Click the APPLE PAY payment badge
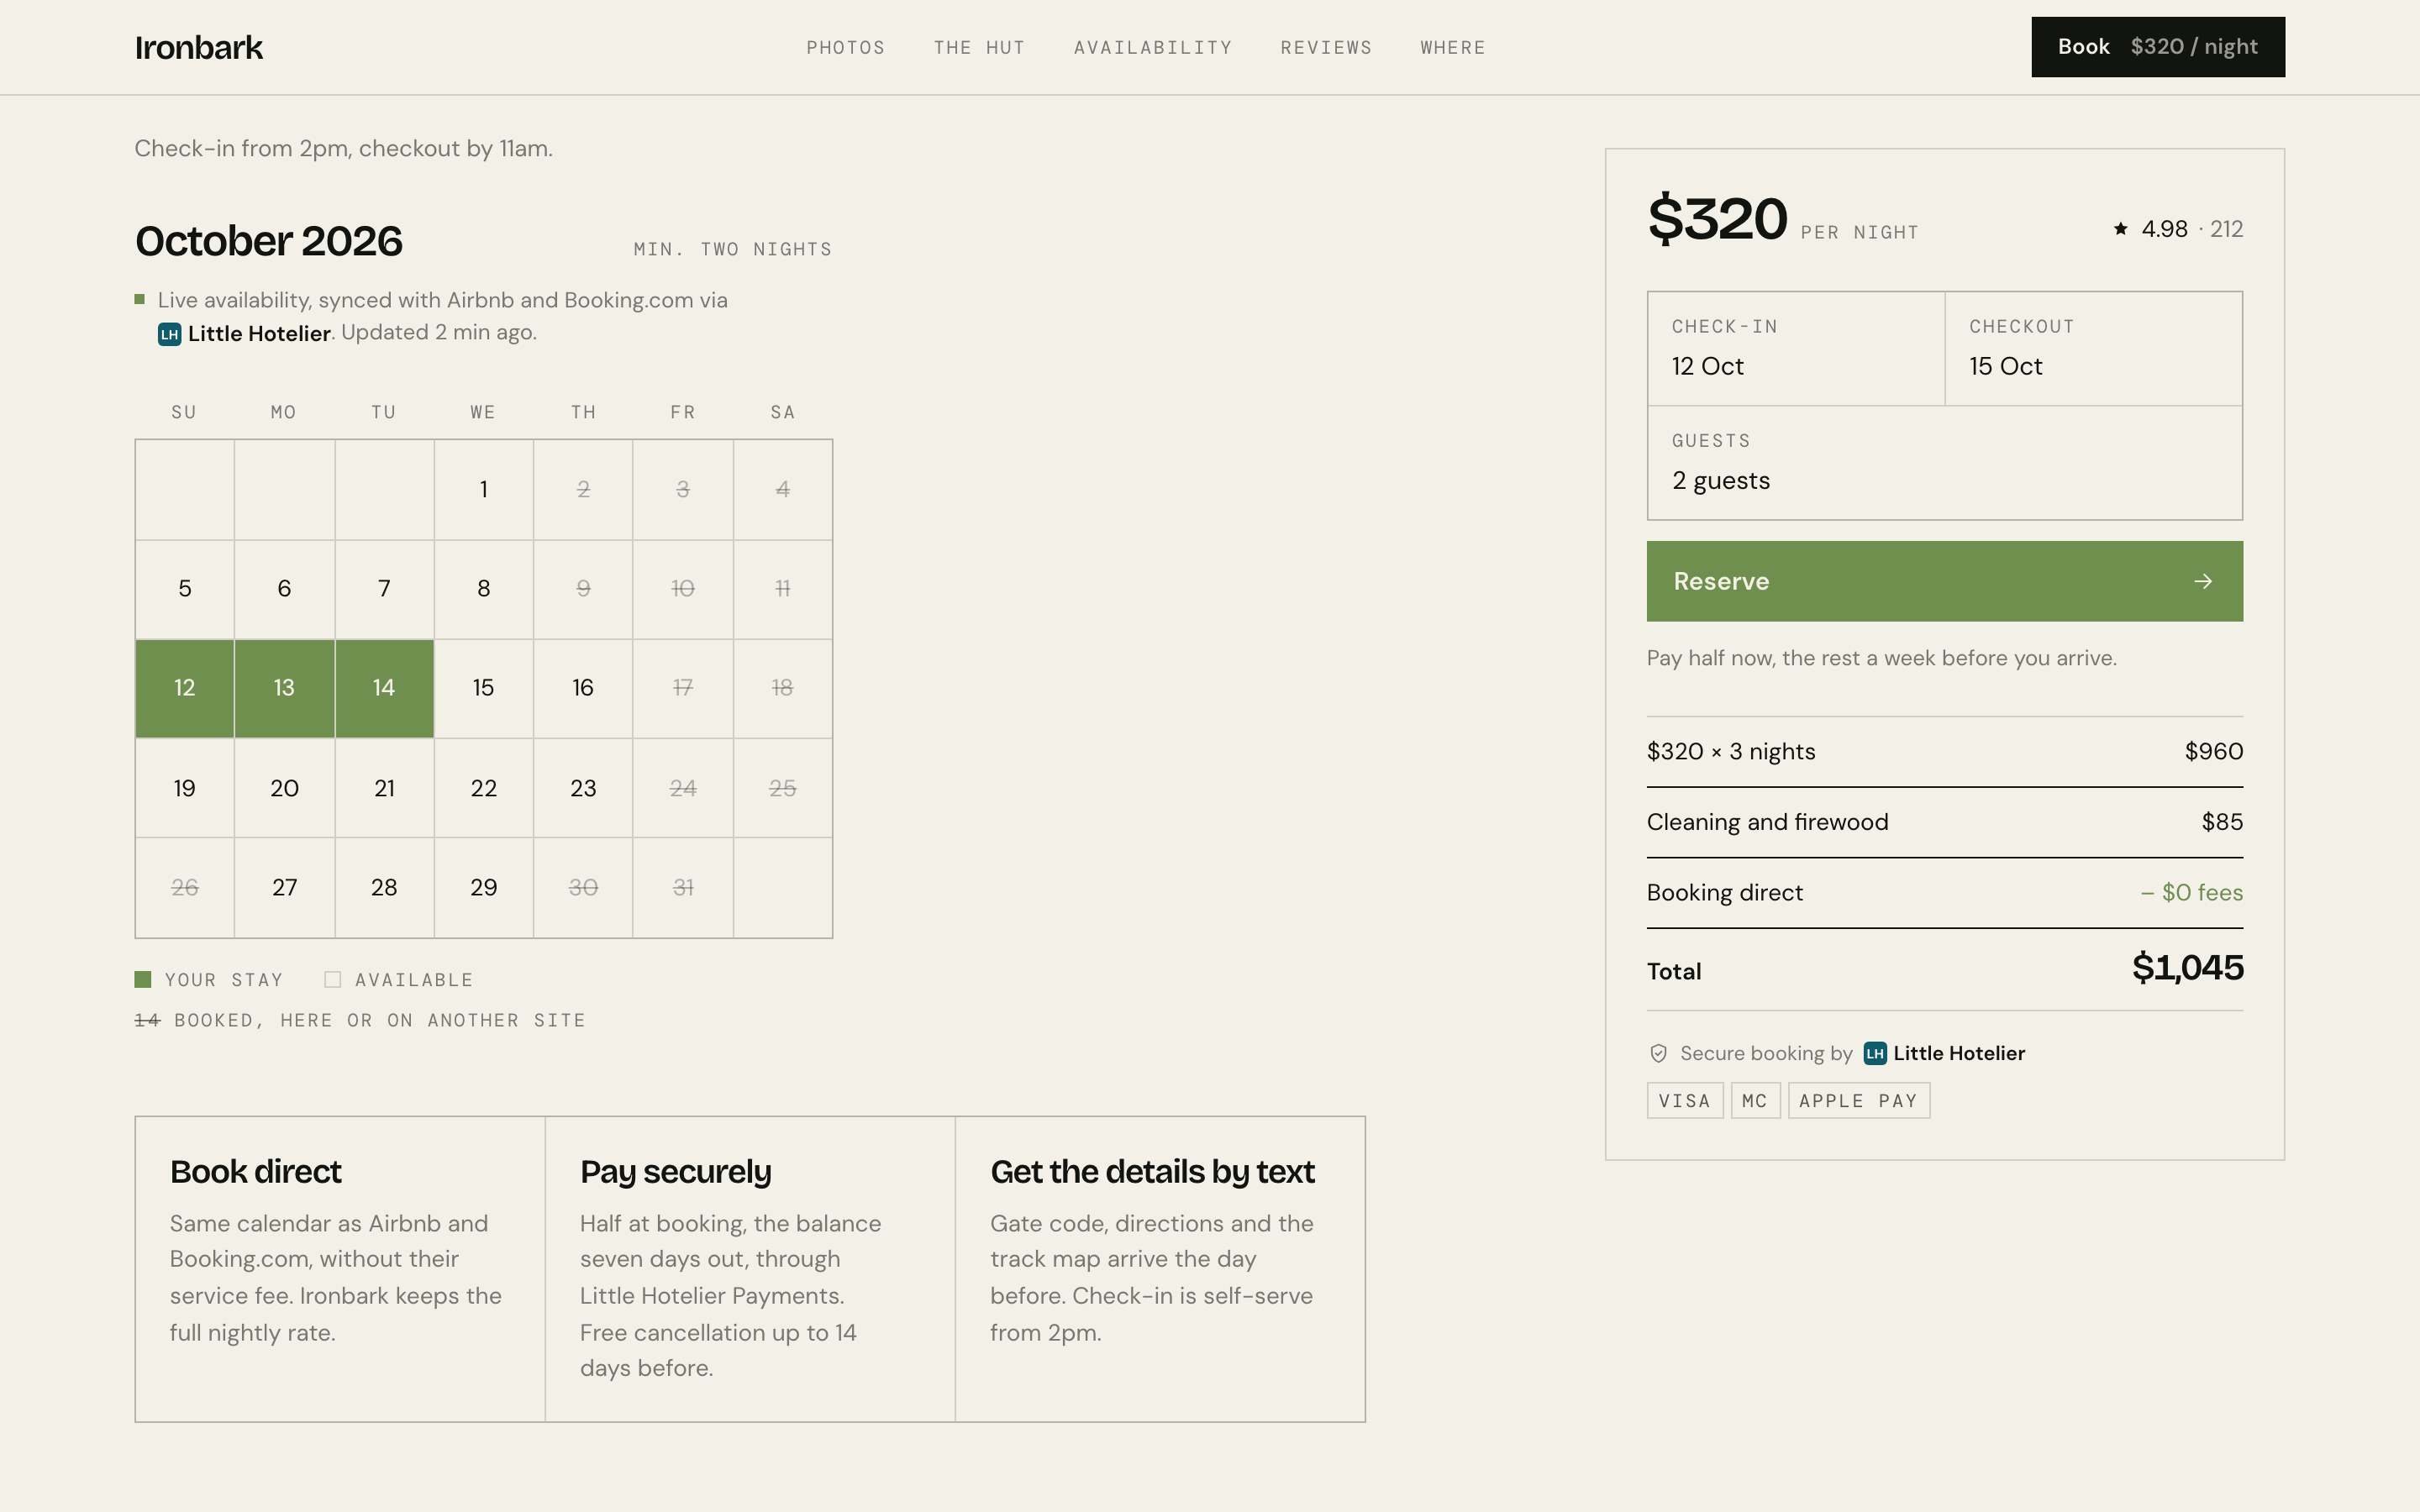 click(1859, 1100)
